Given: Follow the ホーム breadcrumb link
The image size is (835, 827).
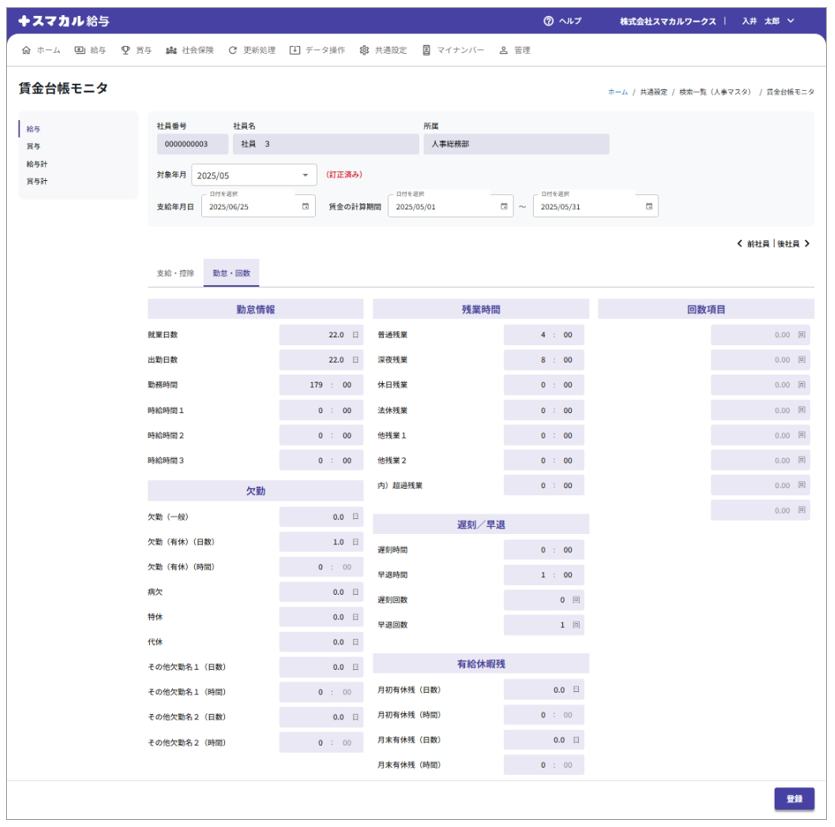Looking at the screenshot, I should point(618,92).
